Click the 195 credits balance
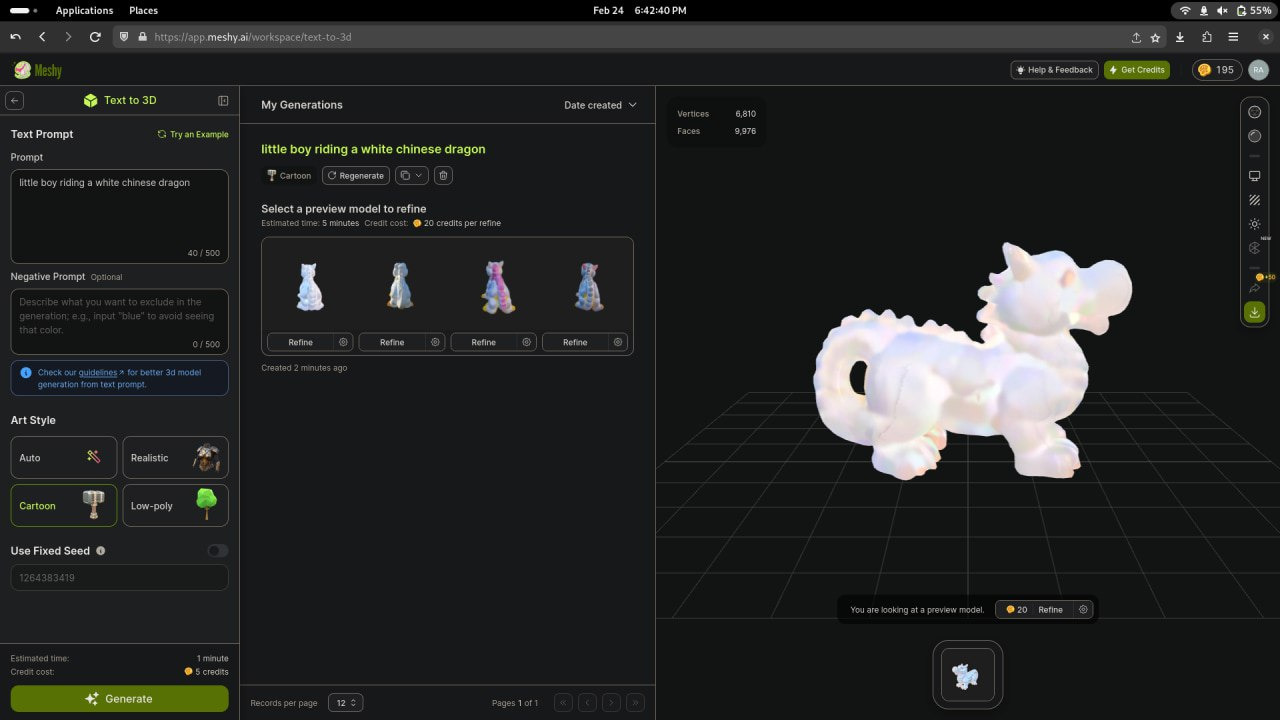The height and width of the screenshot is (720, 1280). pos(1217,70)
